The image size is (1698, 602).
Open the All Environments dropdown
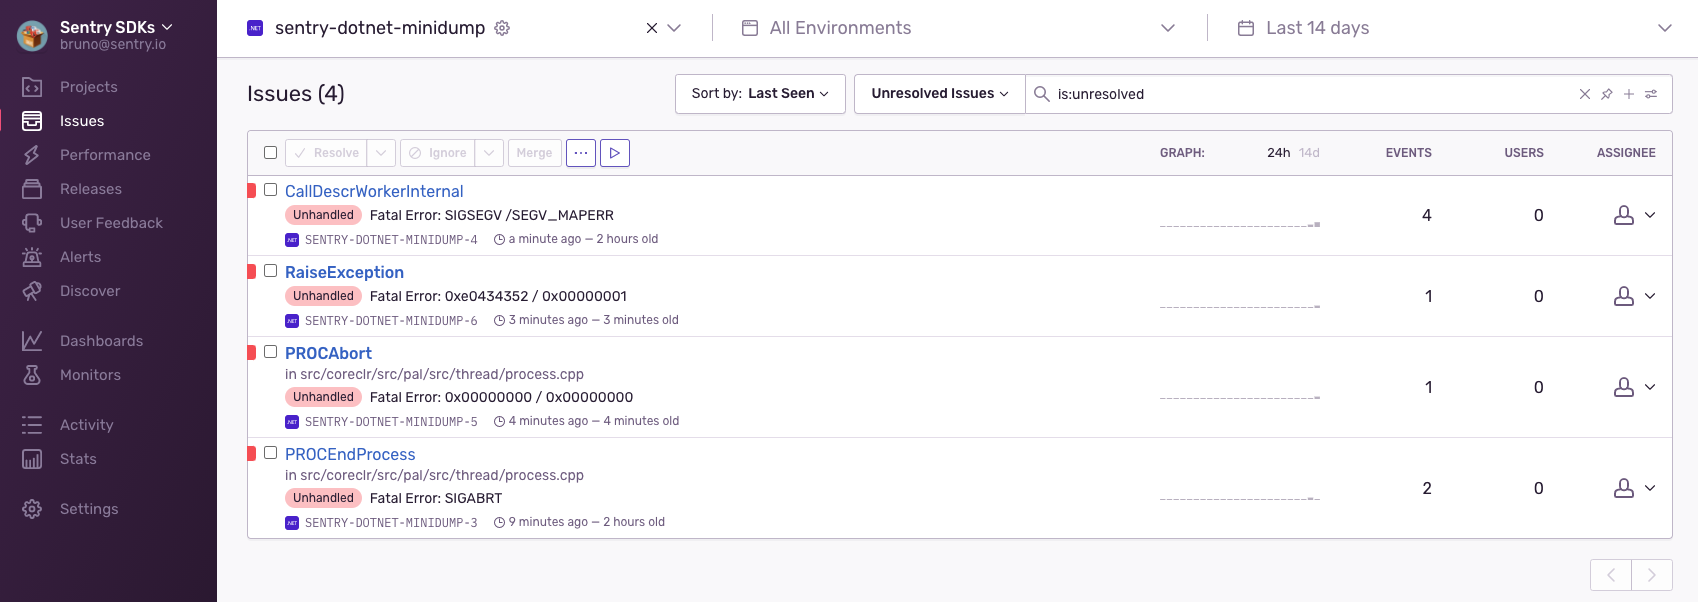click(x=958, y=28)
